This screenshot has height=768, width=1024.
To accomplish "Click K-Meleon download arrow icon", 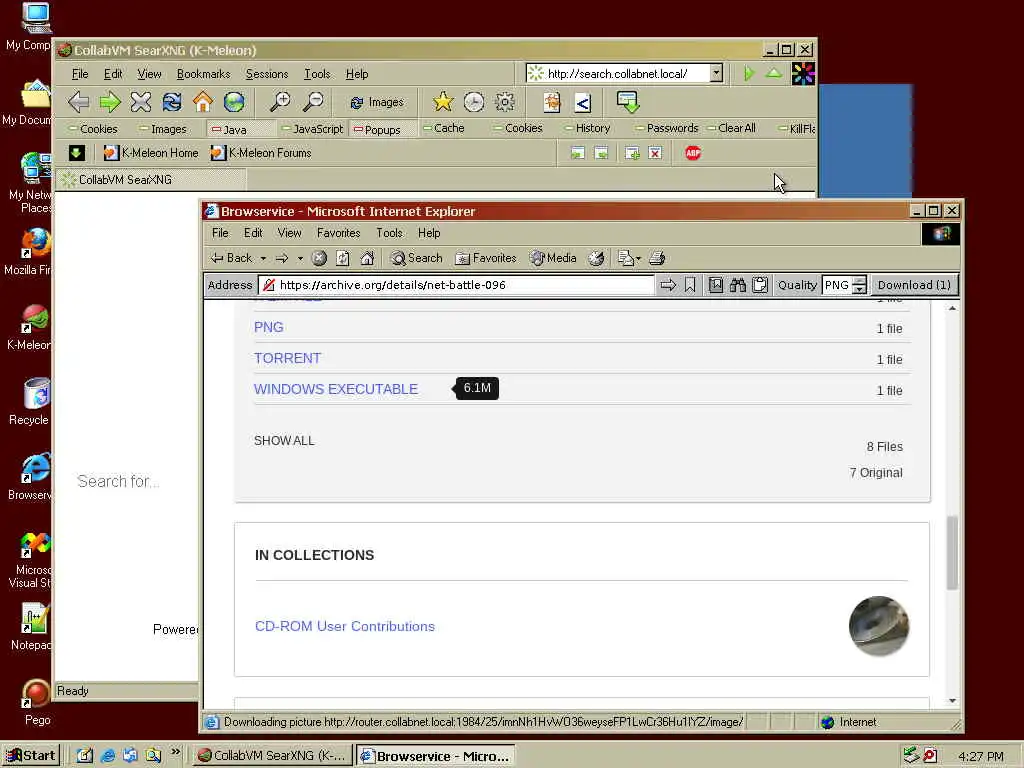I will tap(628, 102).
